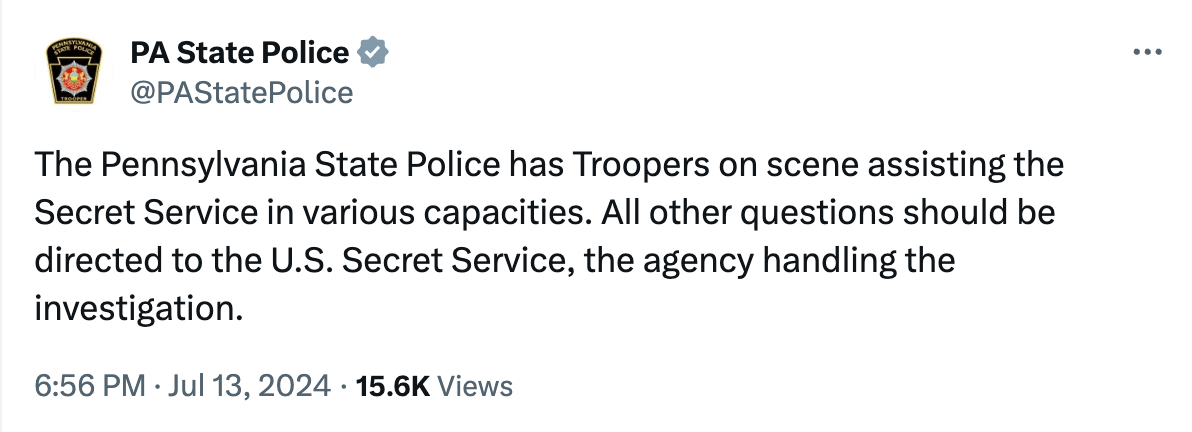1192x432 pixels.
Task: Click the PA State Police shield avatar
Action: click(76, 72)
